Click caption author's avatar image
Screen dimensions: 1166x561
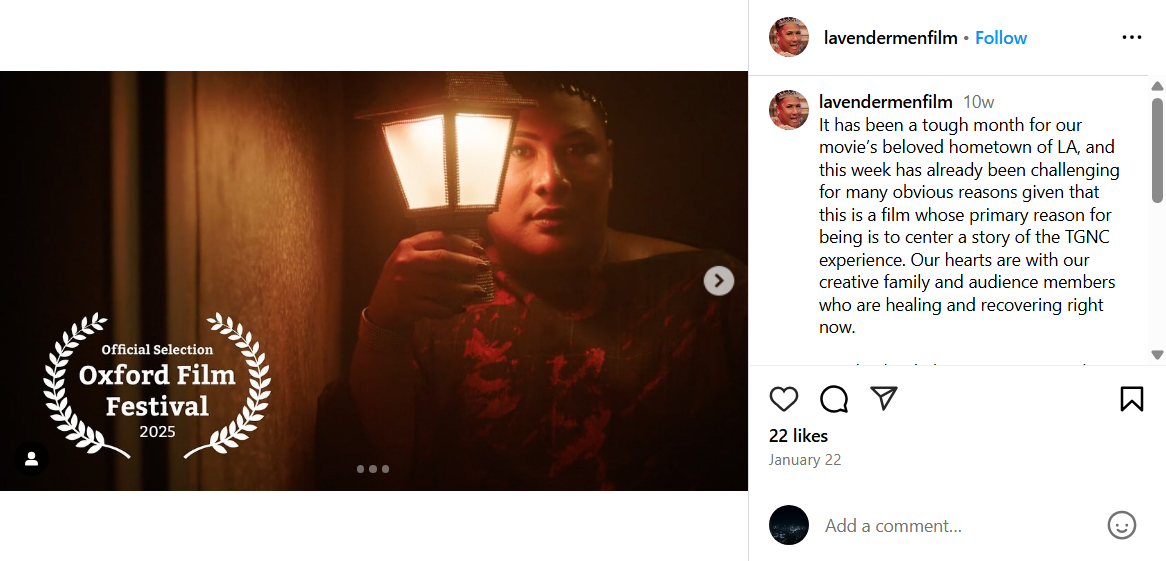[788, 110]
